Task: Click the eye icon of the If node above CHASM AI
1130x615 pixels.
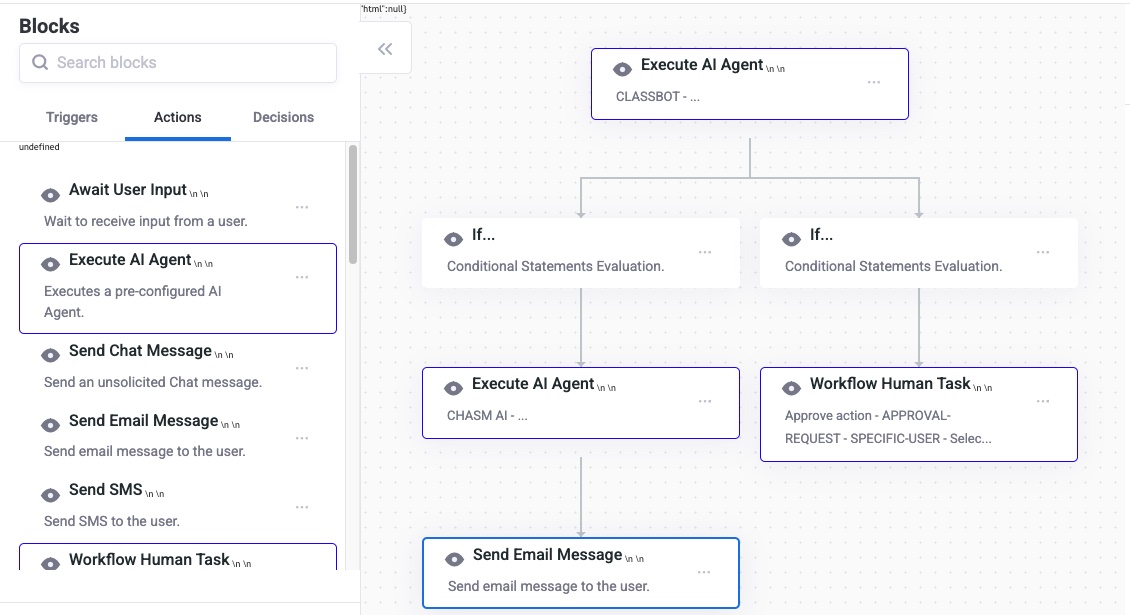Action: [453, 239]
